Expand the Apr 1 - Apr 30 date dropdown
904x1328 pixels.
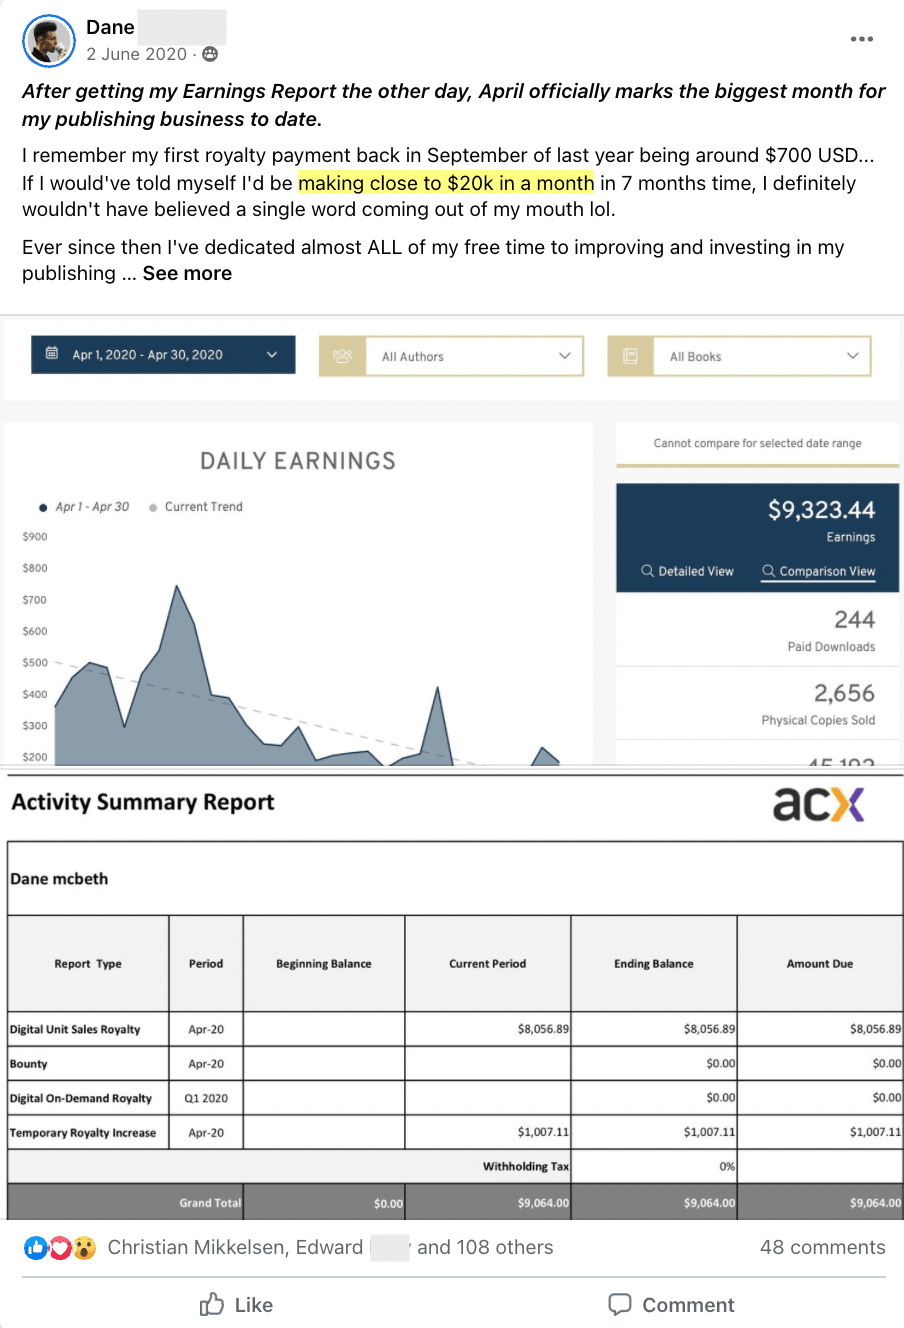271,355
